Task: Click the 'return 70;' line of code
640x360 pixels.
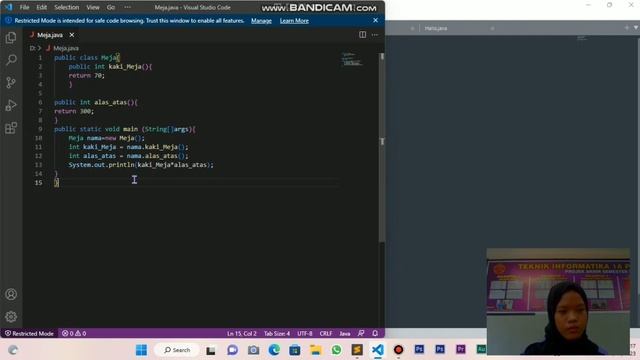Action: point(87,76)
